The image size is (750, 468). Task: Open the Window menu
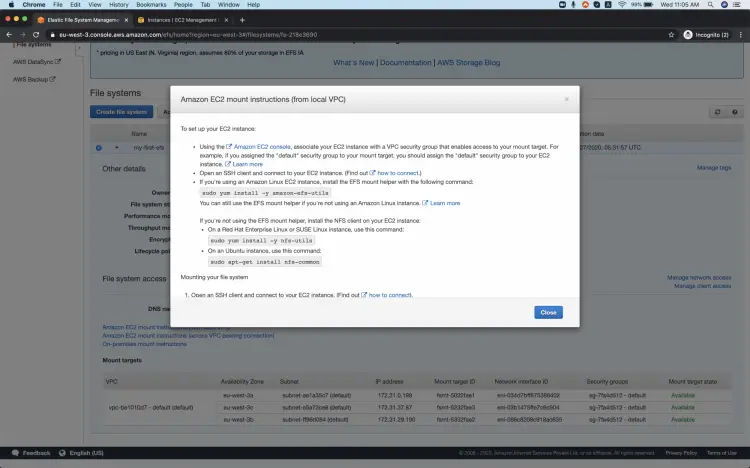pos(229,5)
